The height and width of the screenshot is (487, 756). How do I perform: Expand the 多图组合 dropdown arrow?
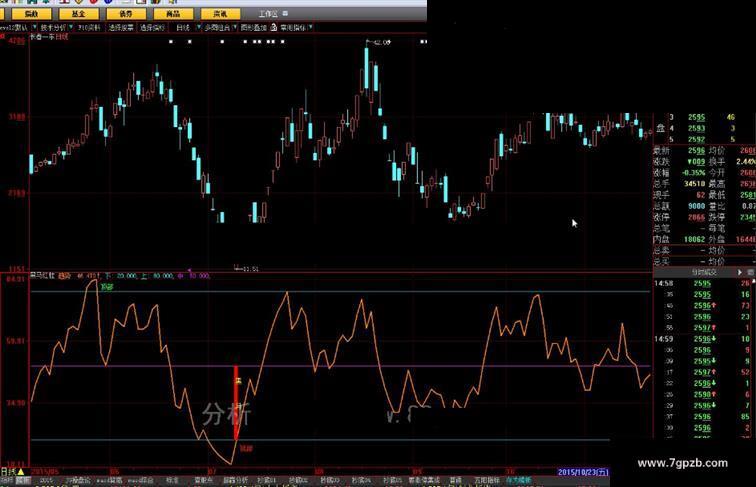(x=235, y=27)
